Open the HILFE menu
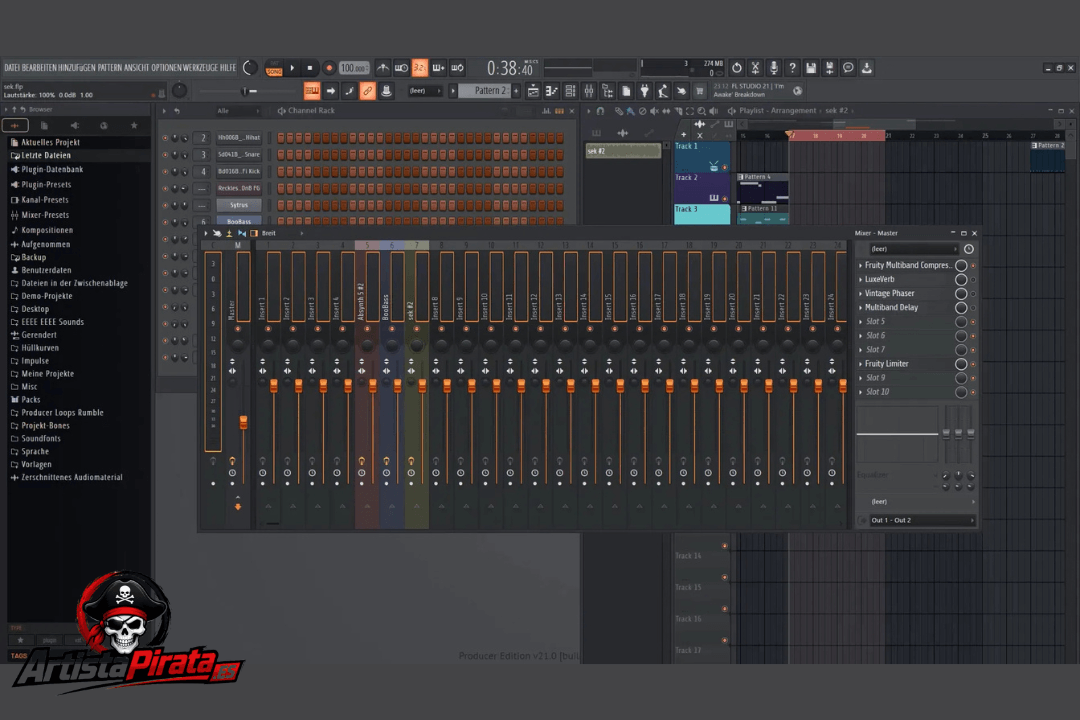Viewport: 1080px width, 720px height. pyautogui.click(x=228, y=68)
